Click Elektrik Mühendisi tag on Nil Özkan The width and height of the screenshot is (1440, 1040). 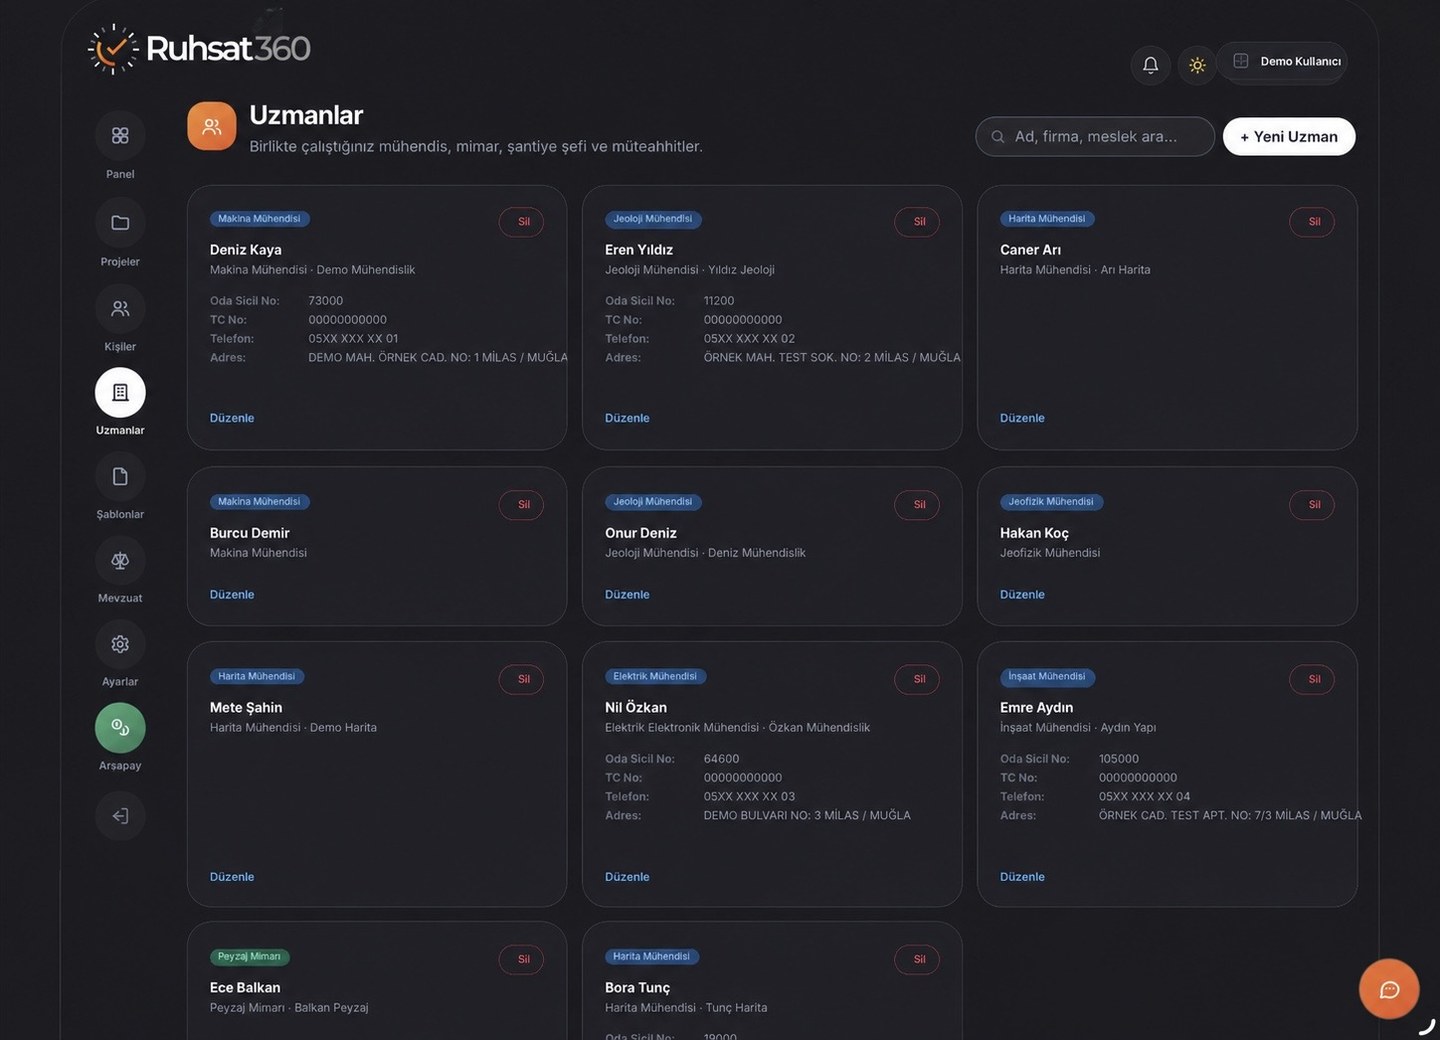(655, 677)
